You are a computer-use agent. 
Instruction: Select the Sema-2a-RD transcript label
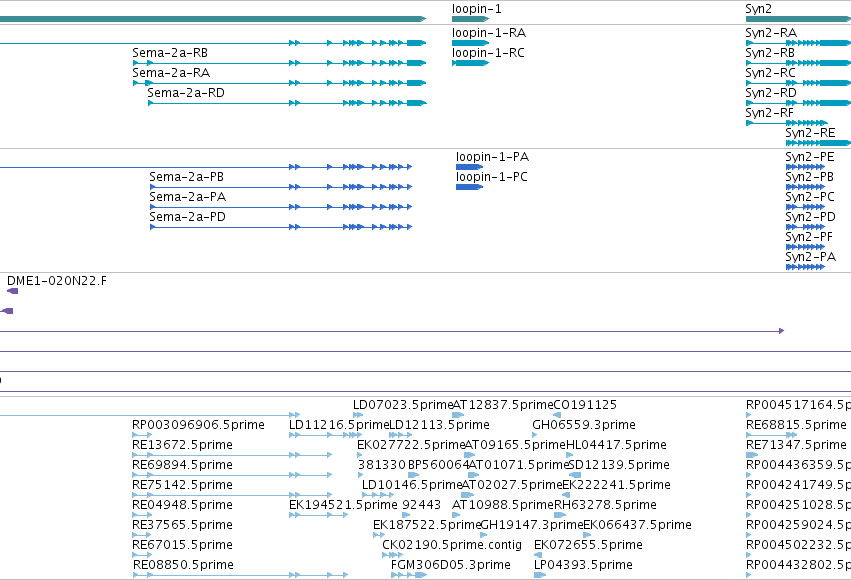coord(186,93)
